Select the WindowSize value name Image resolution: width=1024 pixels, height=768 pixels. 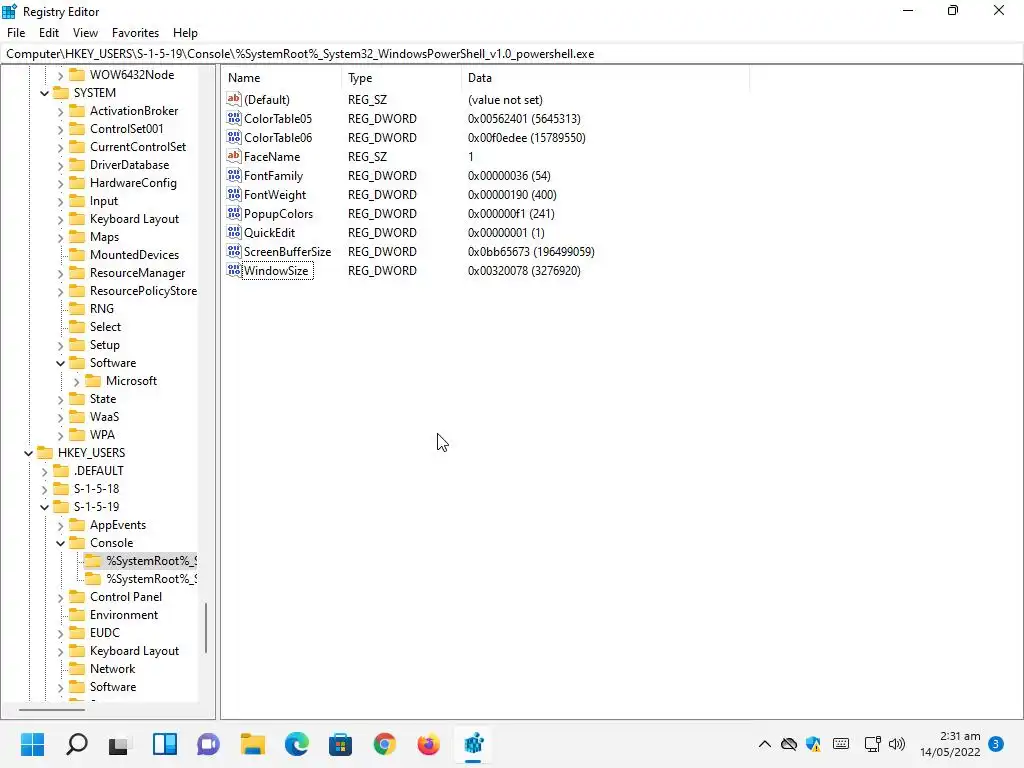(x=276, y=271)
